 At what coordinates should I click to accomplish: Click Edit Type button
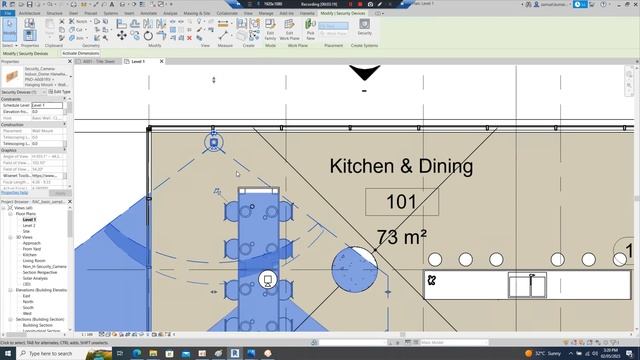tap(60, 92)
